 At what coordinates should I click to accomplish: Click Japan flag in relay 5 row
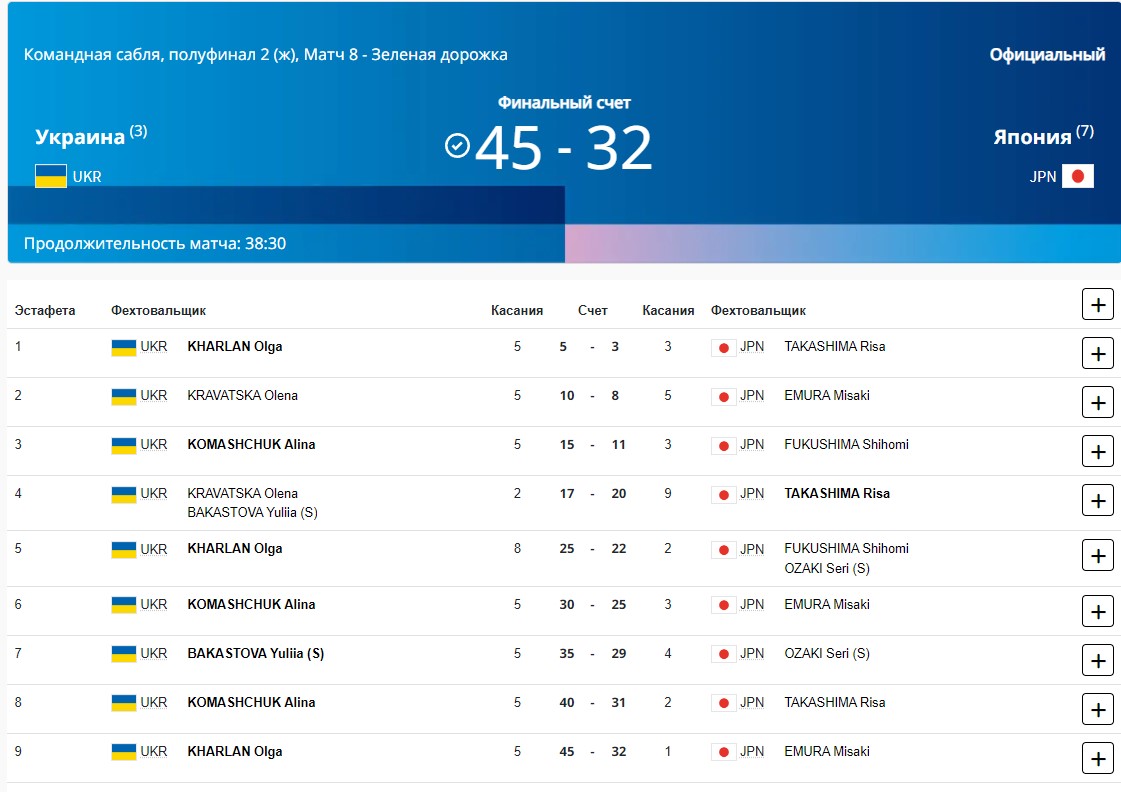coord(724,550)
